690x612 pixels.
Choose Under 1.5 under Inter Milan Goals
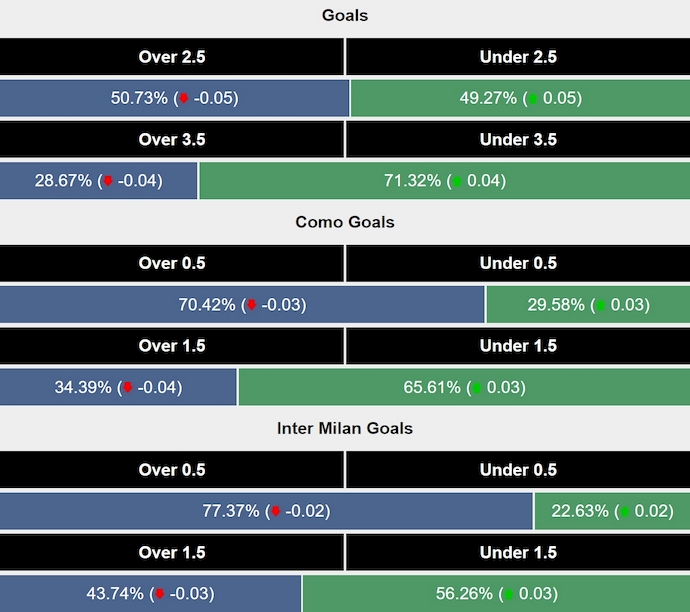click(x=518, y=552)
